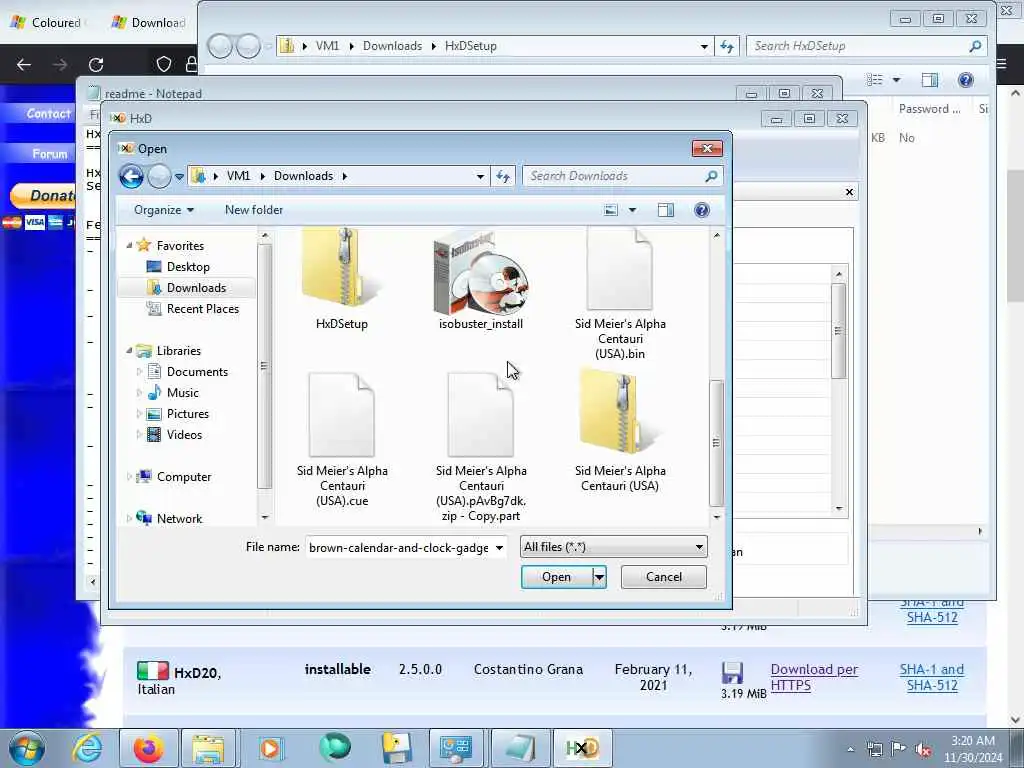
Task: Click VM1 in Open dialog breadcrumb
Action: [x=238, y=176]
